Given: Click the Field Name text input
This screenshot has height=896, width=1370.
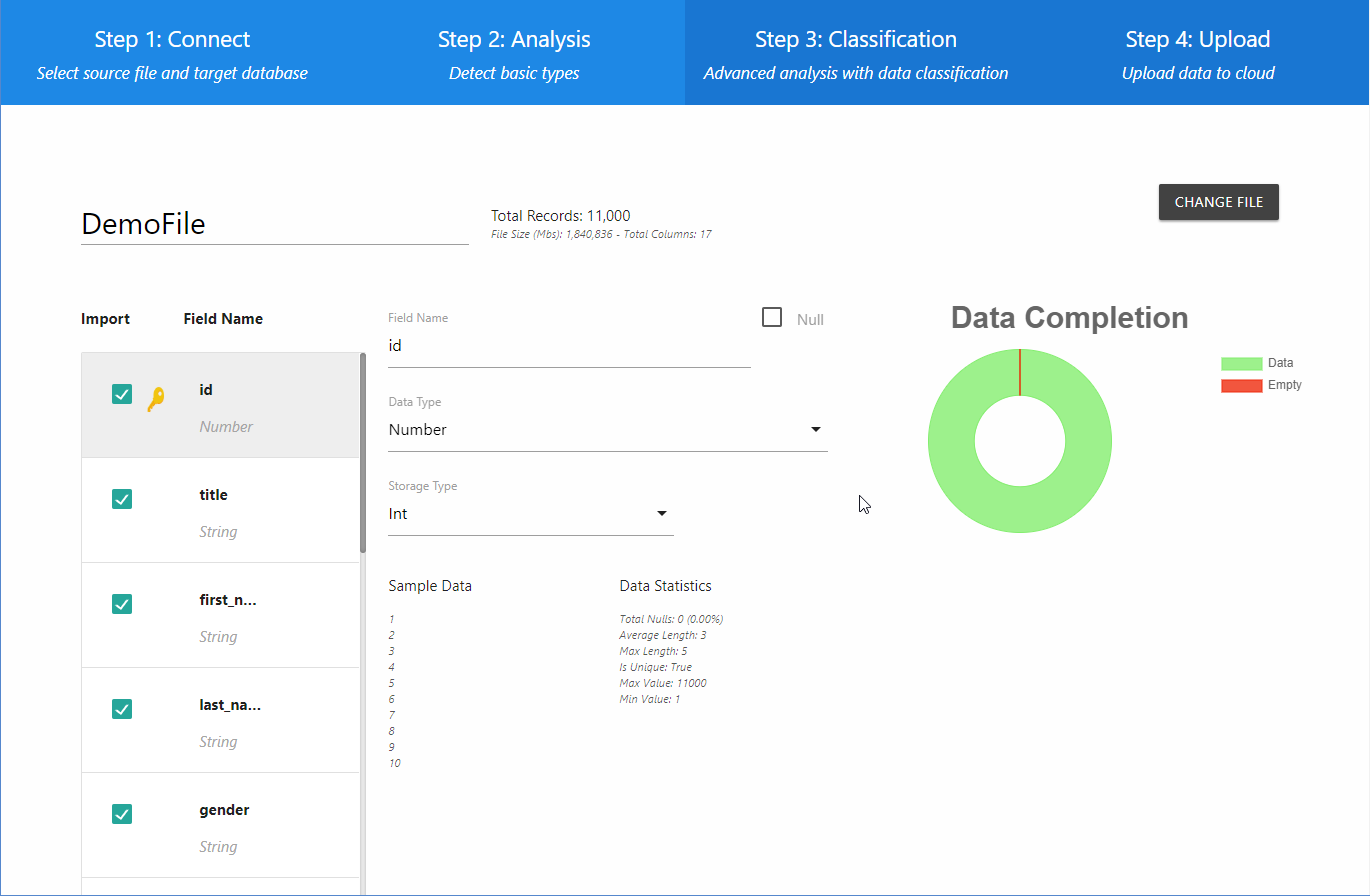Looking at the screenshot, I should coord(569,346).
